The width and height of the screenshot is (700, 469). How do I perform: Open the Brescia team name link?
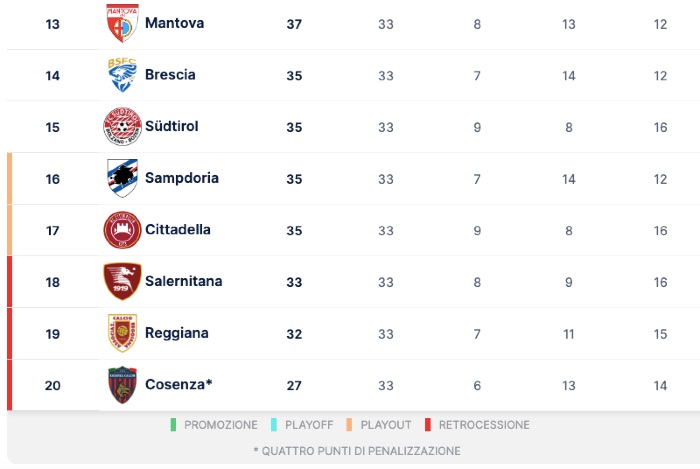tap(170, 75)
